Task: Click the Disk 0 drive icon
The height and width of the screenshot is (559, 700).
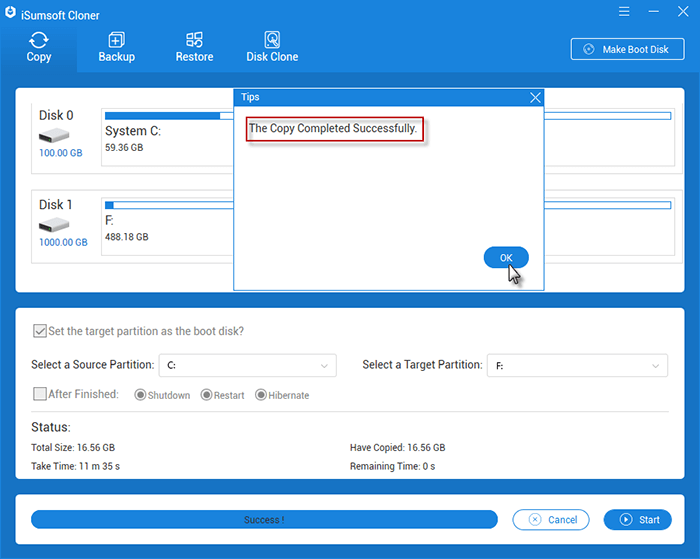Action: tap(55, 135)
